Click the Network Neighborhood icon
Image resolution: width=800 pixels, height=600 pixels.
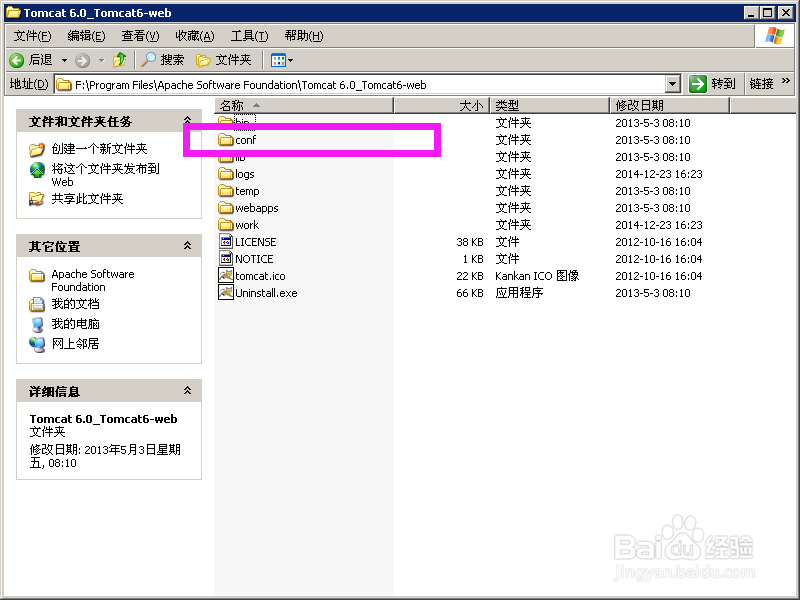tap(37, 344)
